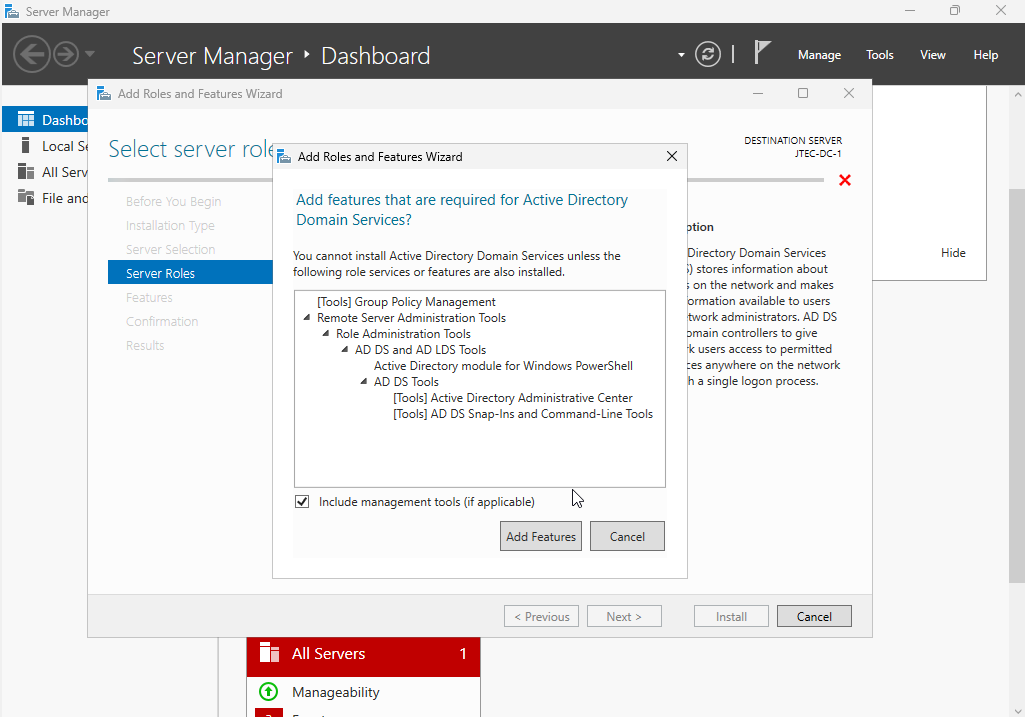Select [Tools] AD DS Snap-Ins and Command-Line Tools
This screenshot has height=717, width=1025.
tap(523, 414)
